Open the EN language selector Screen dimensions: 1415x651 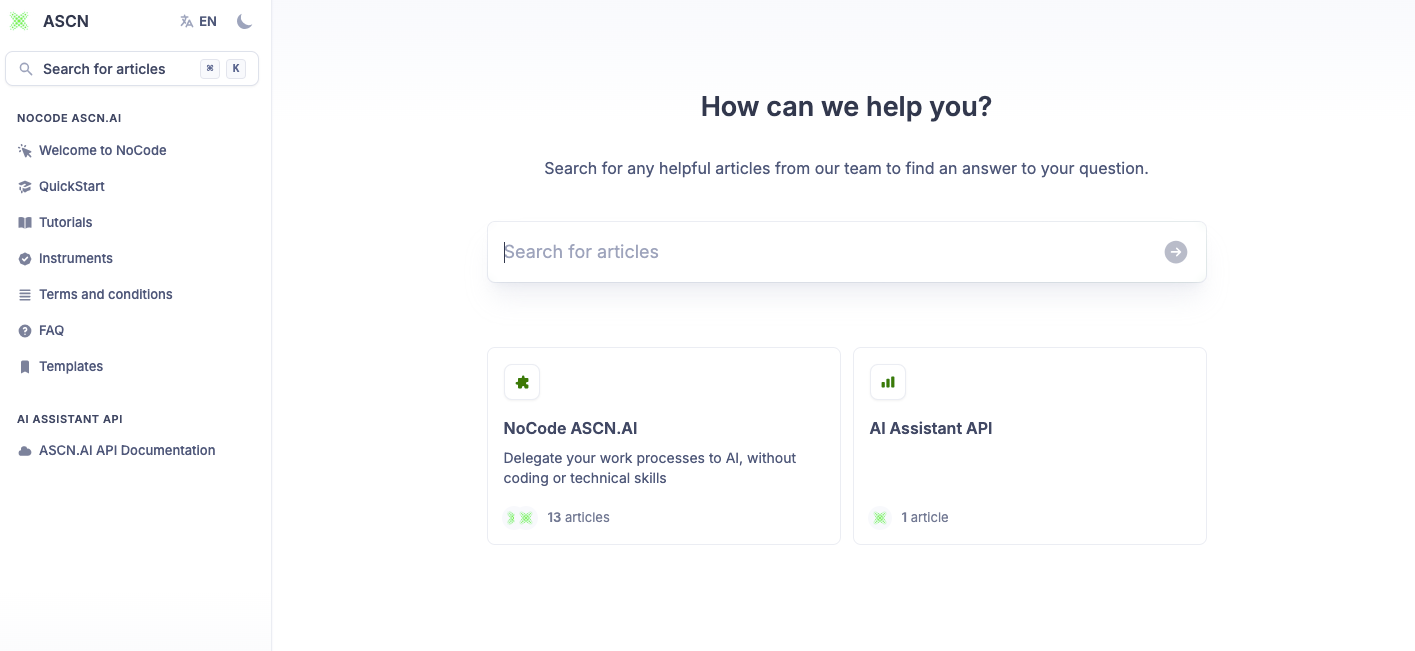pyautogui.click(x=198, y=21)
